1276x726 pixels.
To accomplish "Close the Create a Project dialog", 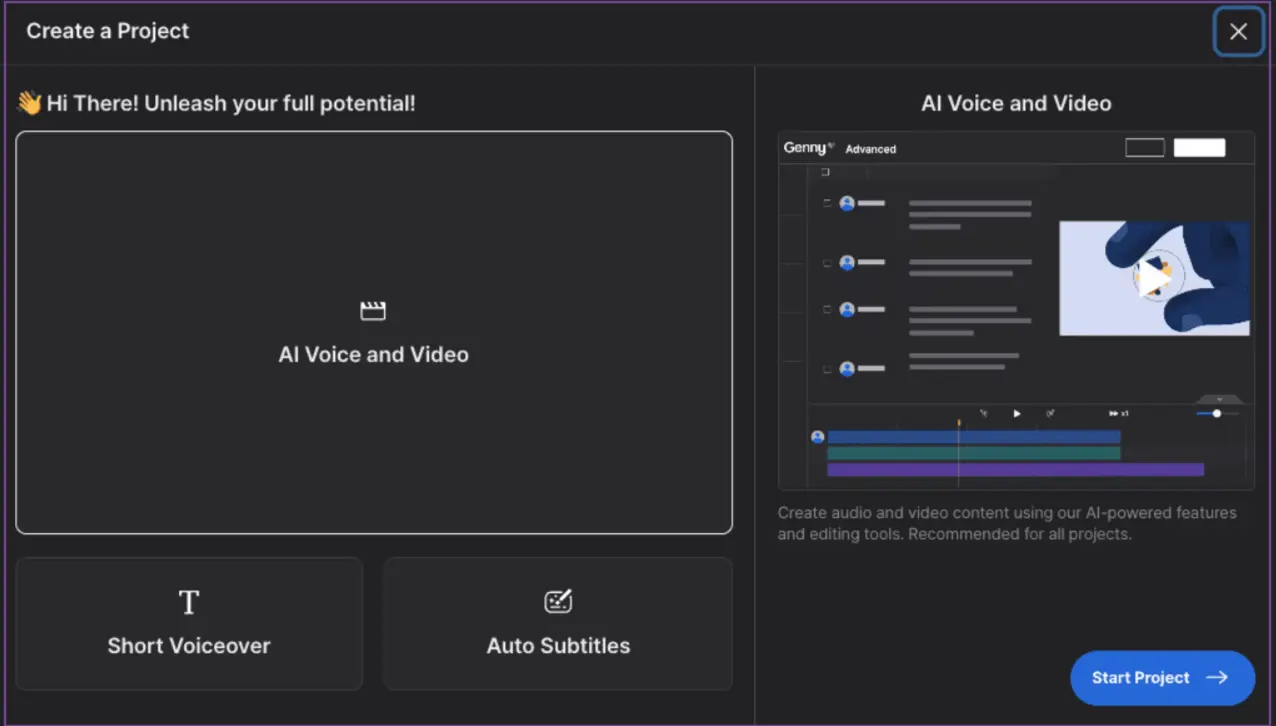I will pyautogui.click(x=1238, y=31).
